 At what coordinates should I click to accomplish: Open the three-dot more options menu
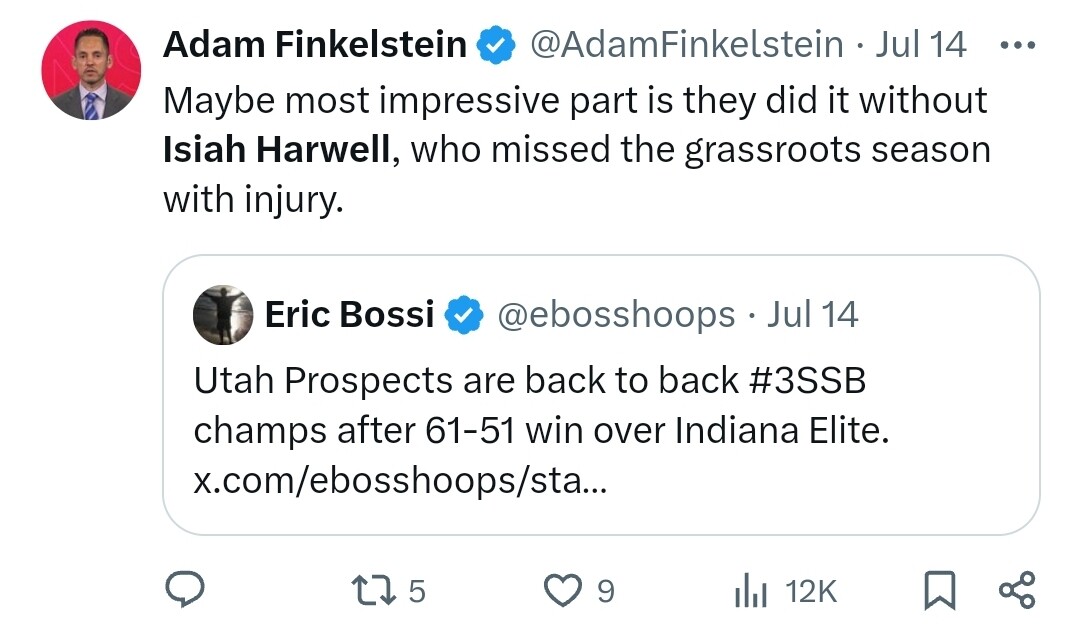click(1017, 45)
